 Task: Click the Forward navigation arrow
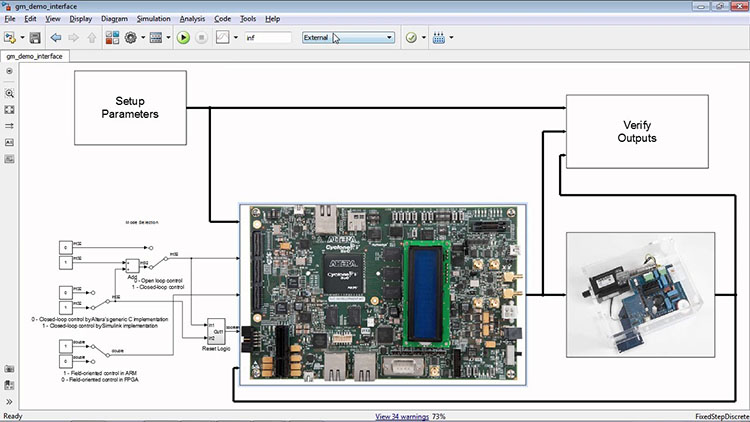(x=73, y=37)
